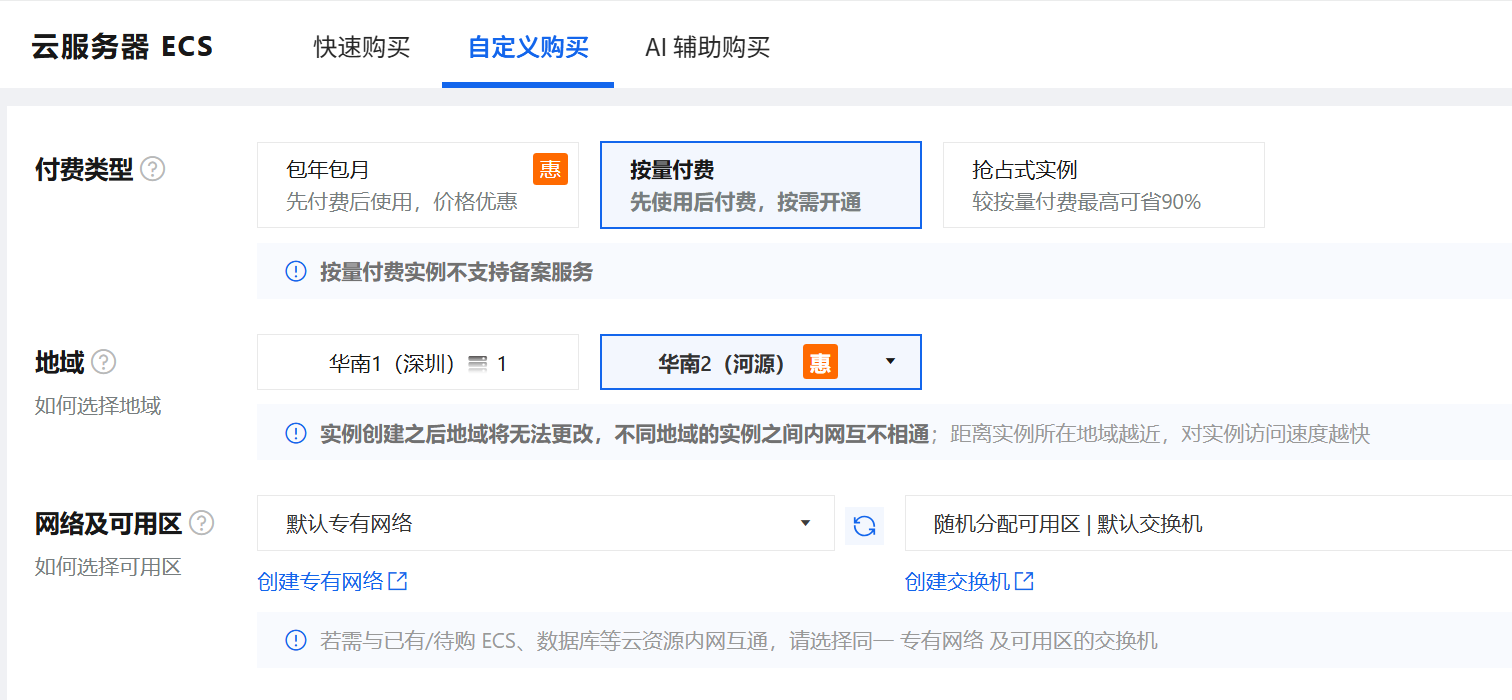Screen dimensions: 1512x700
Task: Click the info icon in the 内网互通 notice
Action: (x=296, y=640)
